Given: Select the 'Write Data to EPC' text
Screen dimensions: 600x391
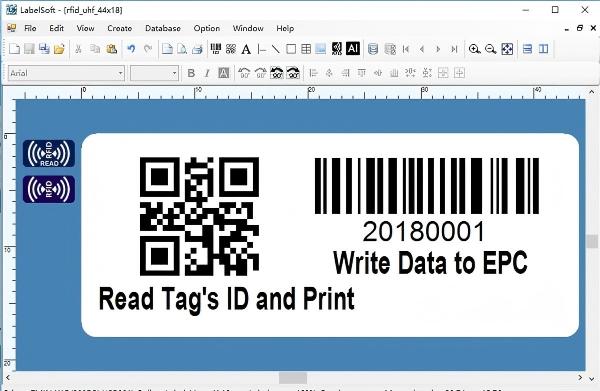Looking at the screenshot, I should point(430,263).
